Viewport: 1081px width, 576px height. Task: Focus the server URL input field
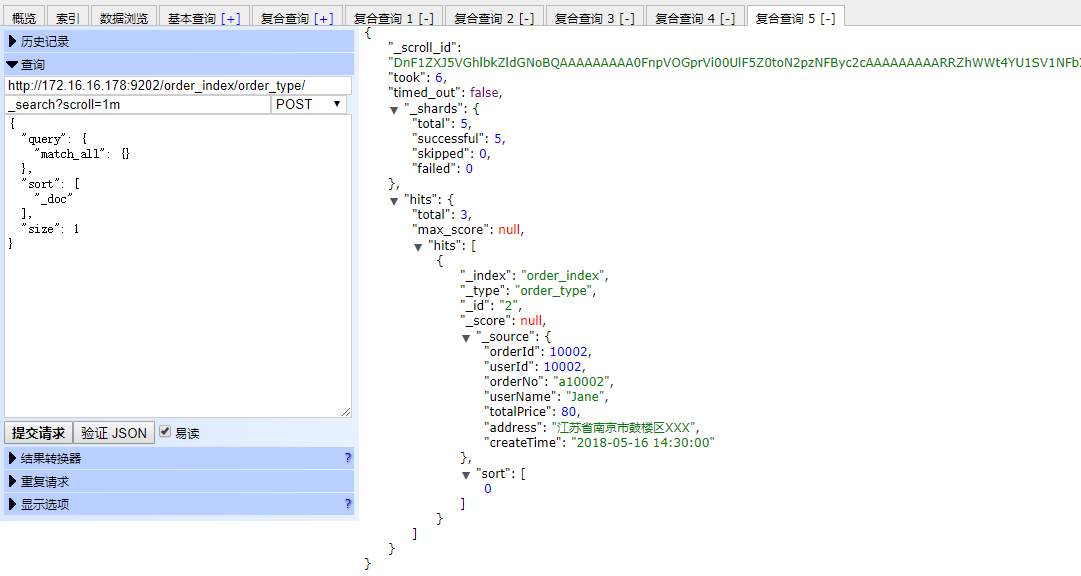178,86
